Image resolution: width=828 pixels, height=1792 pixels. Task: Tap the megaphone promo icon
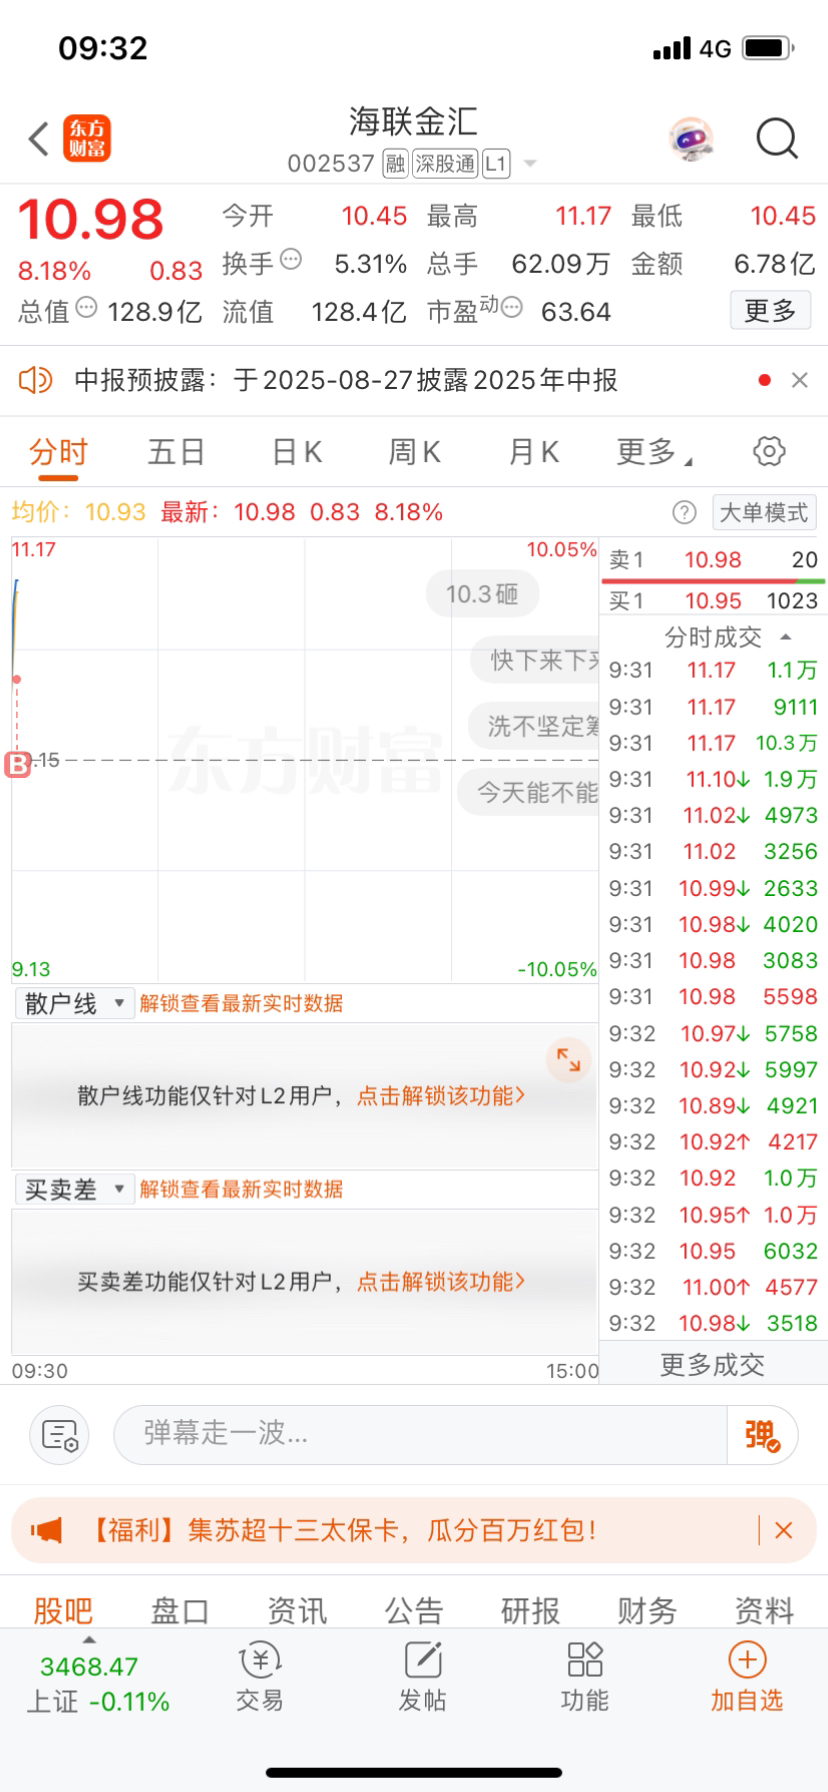46,1530
